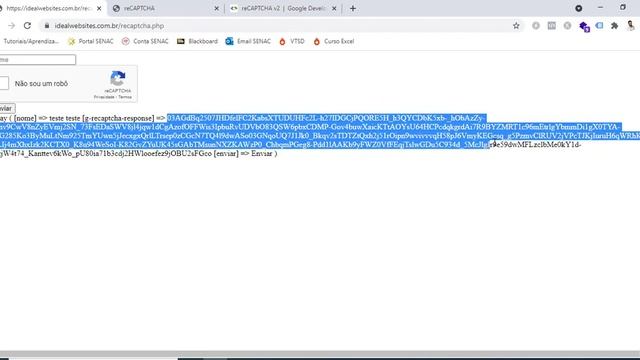Click the "[enviar] => Enviar )" output text
Viewport: 640px width, 360px height.
click(245, 153)
